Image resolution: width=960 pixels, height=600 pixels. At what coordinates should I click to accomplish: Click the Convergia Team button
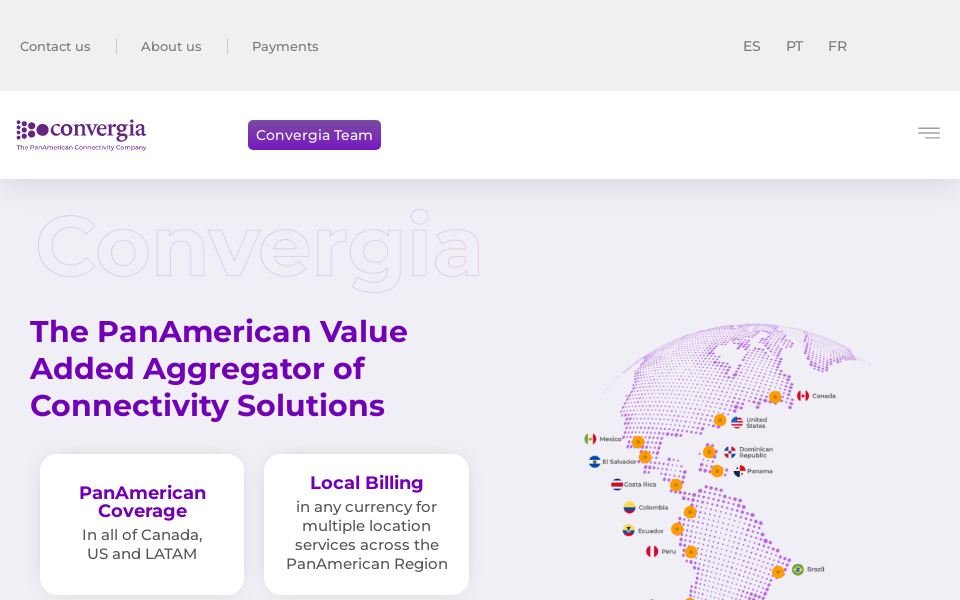point(314,134)
